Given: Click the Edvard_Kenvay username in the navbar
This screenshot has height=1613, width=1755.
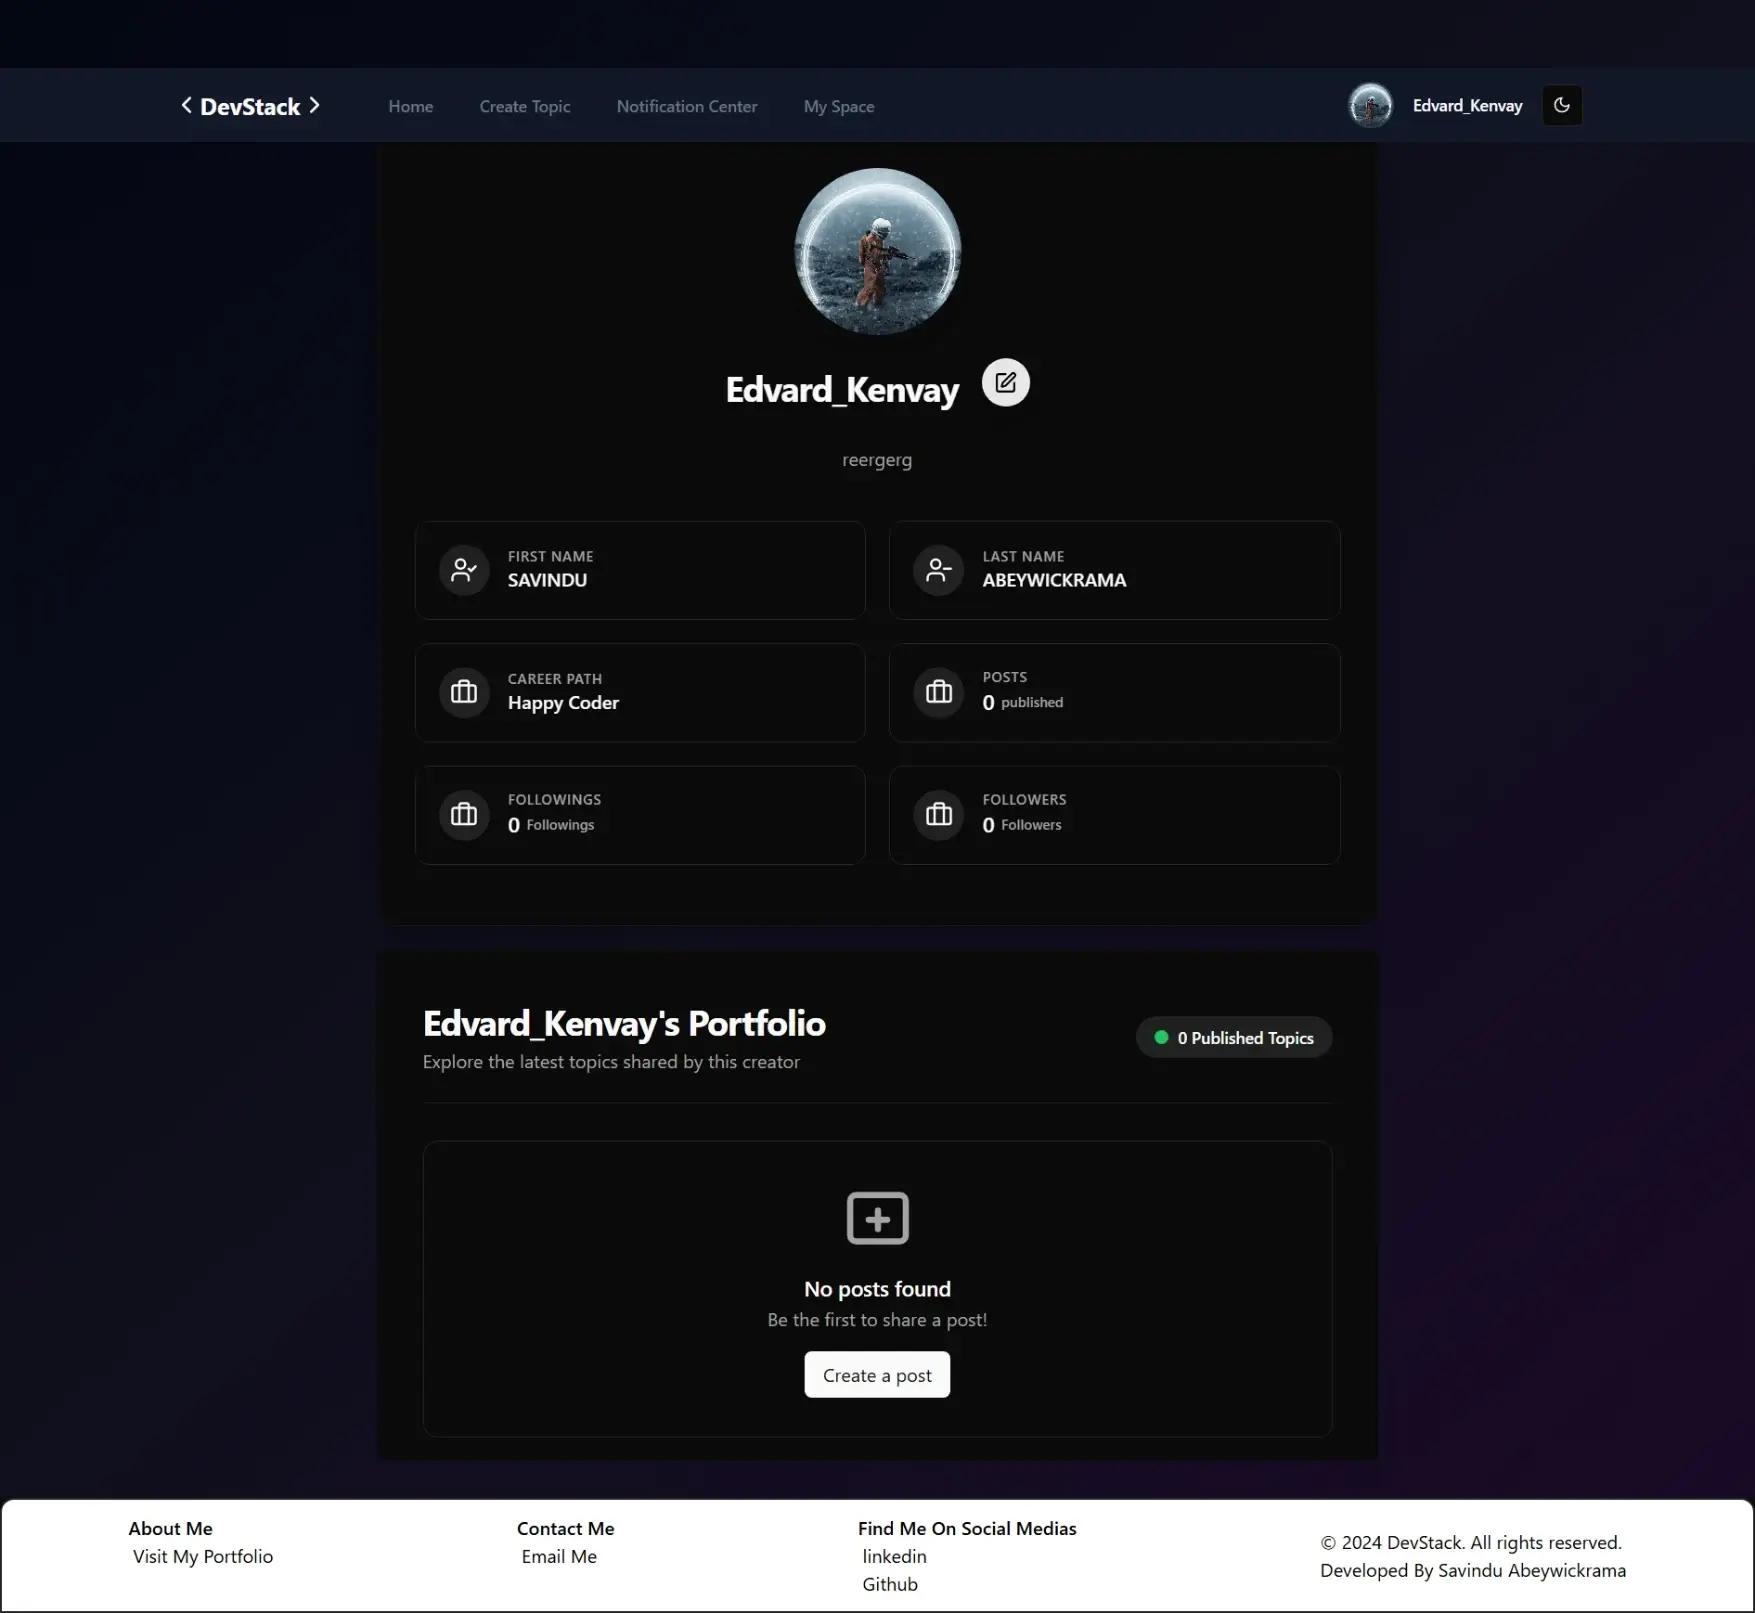Looking at the screenshot, I should point(1467,106).
